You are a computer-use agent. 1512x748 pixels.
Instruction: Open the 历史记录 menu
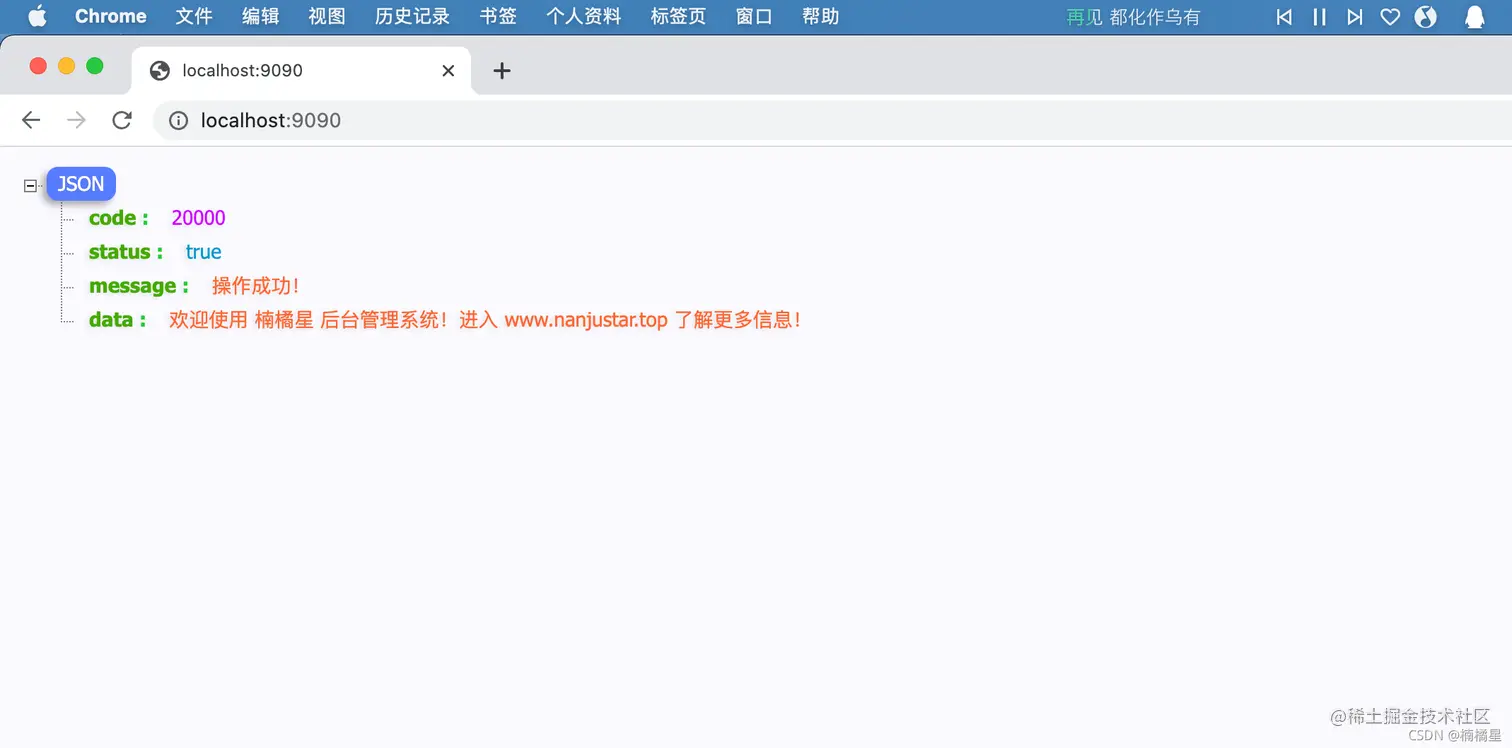pos(412,16)
